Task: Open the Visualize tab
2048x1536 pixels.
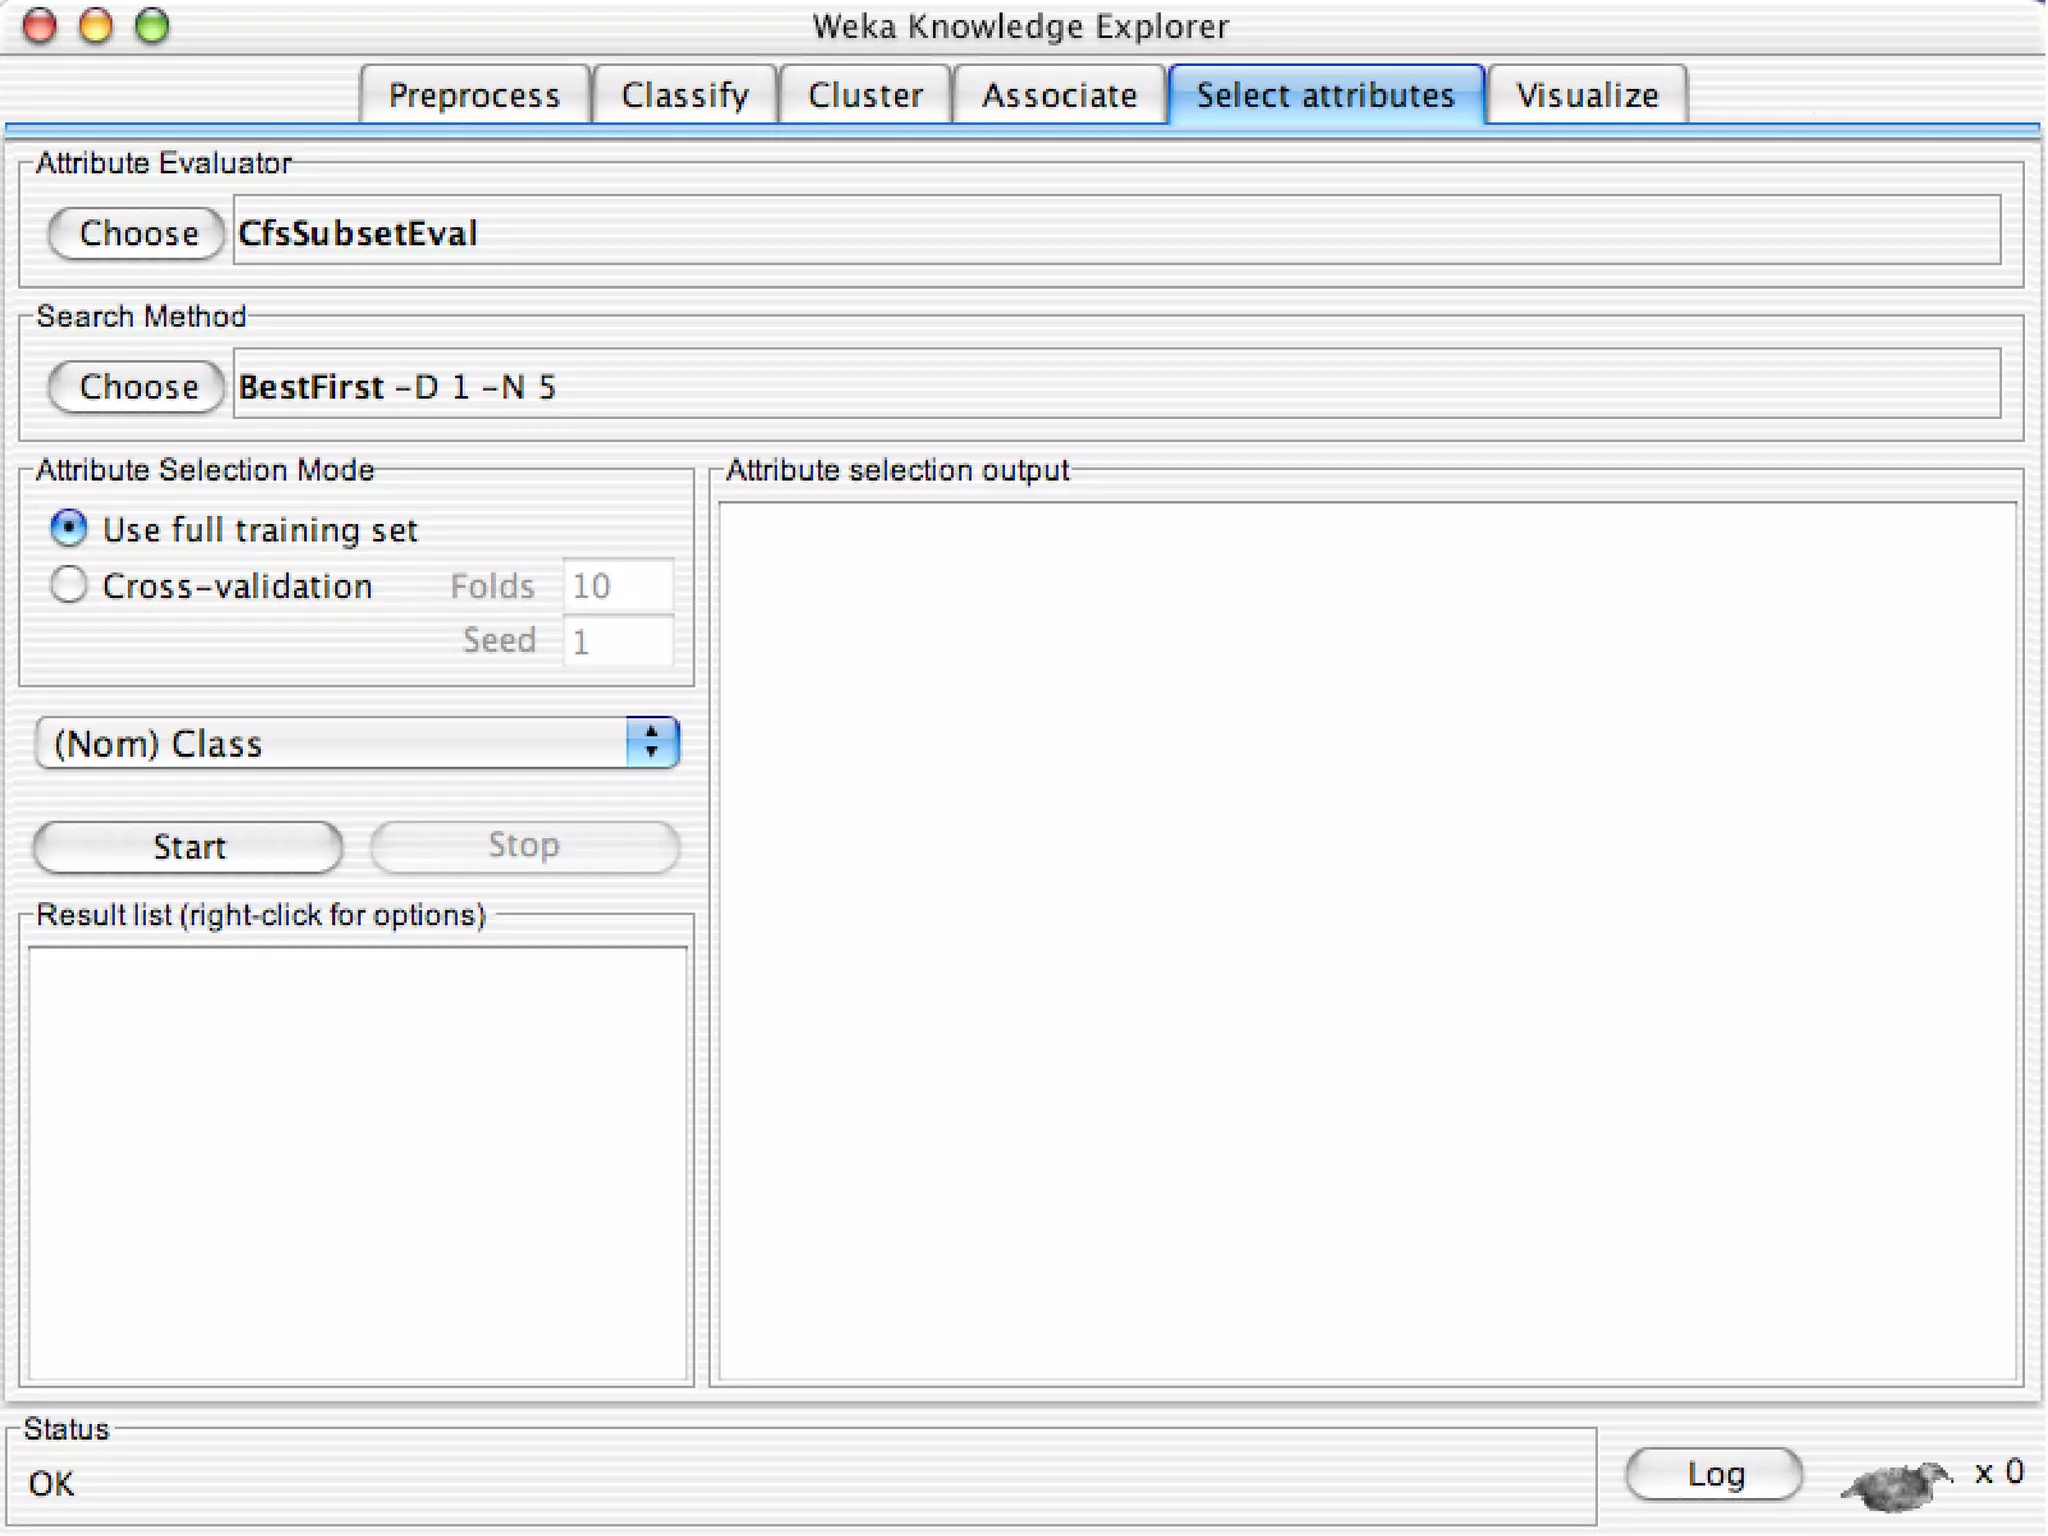Action: (1587, 95)
